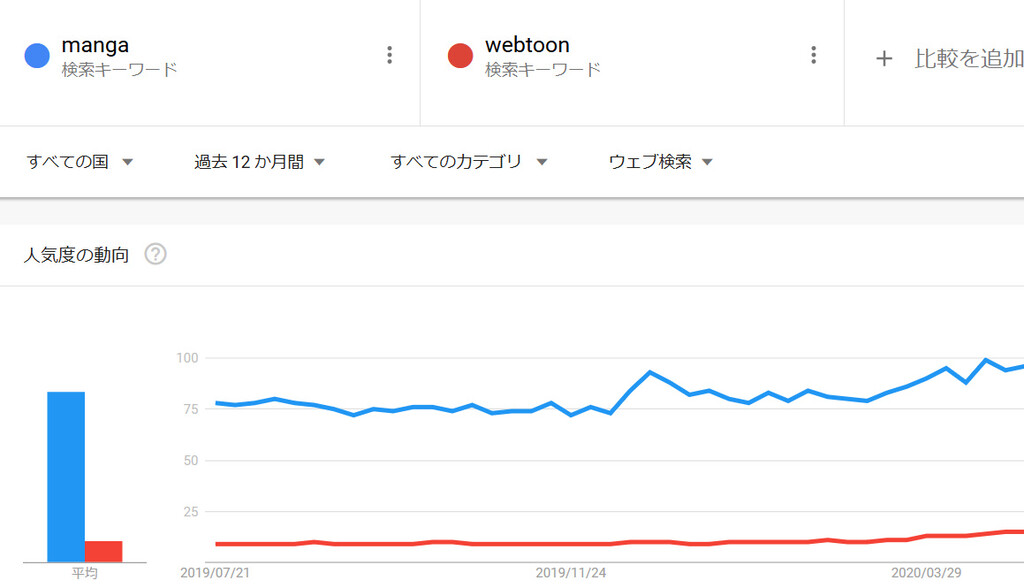Open help for 人気度の動向

[x=155, y=254]
